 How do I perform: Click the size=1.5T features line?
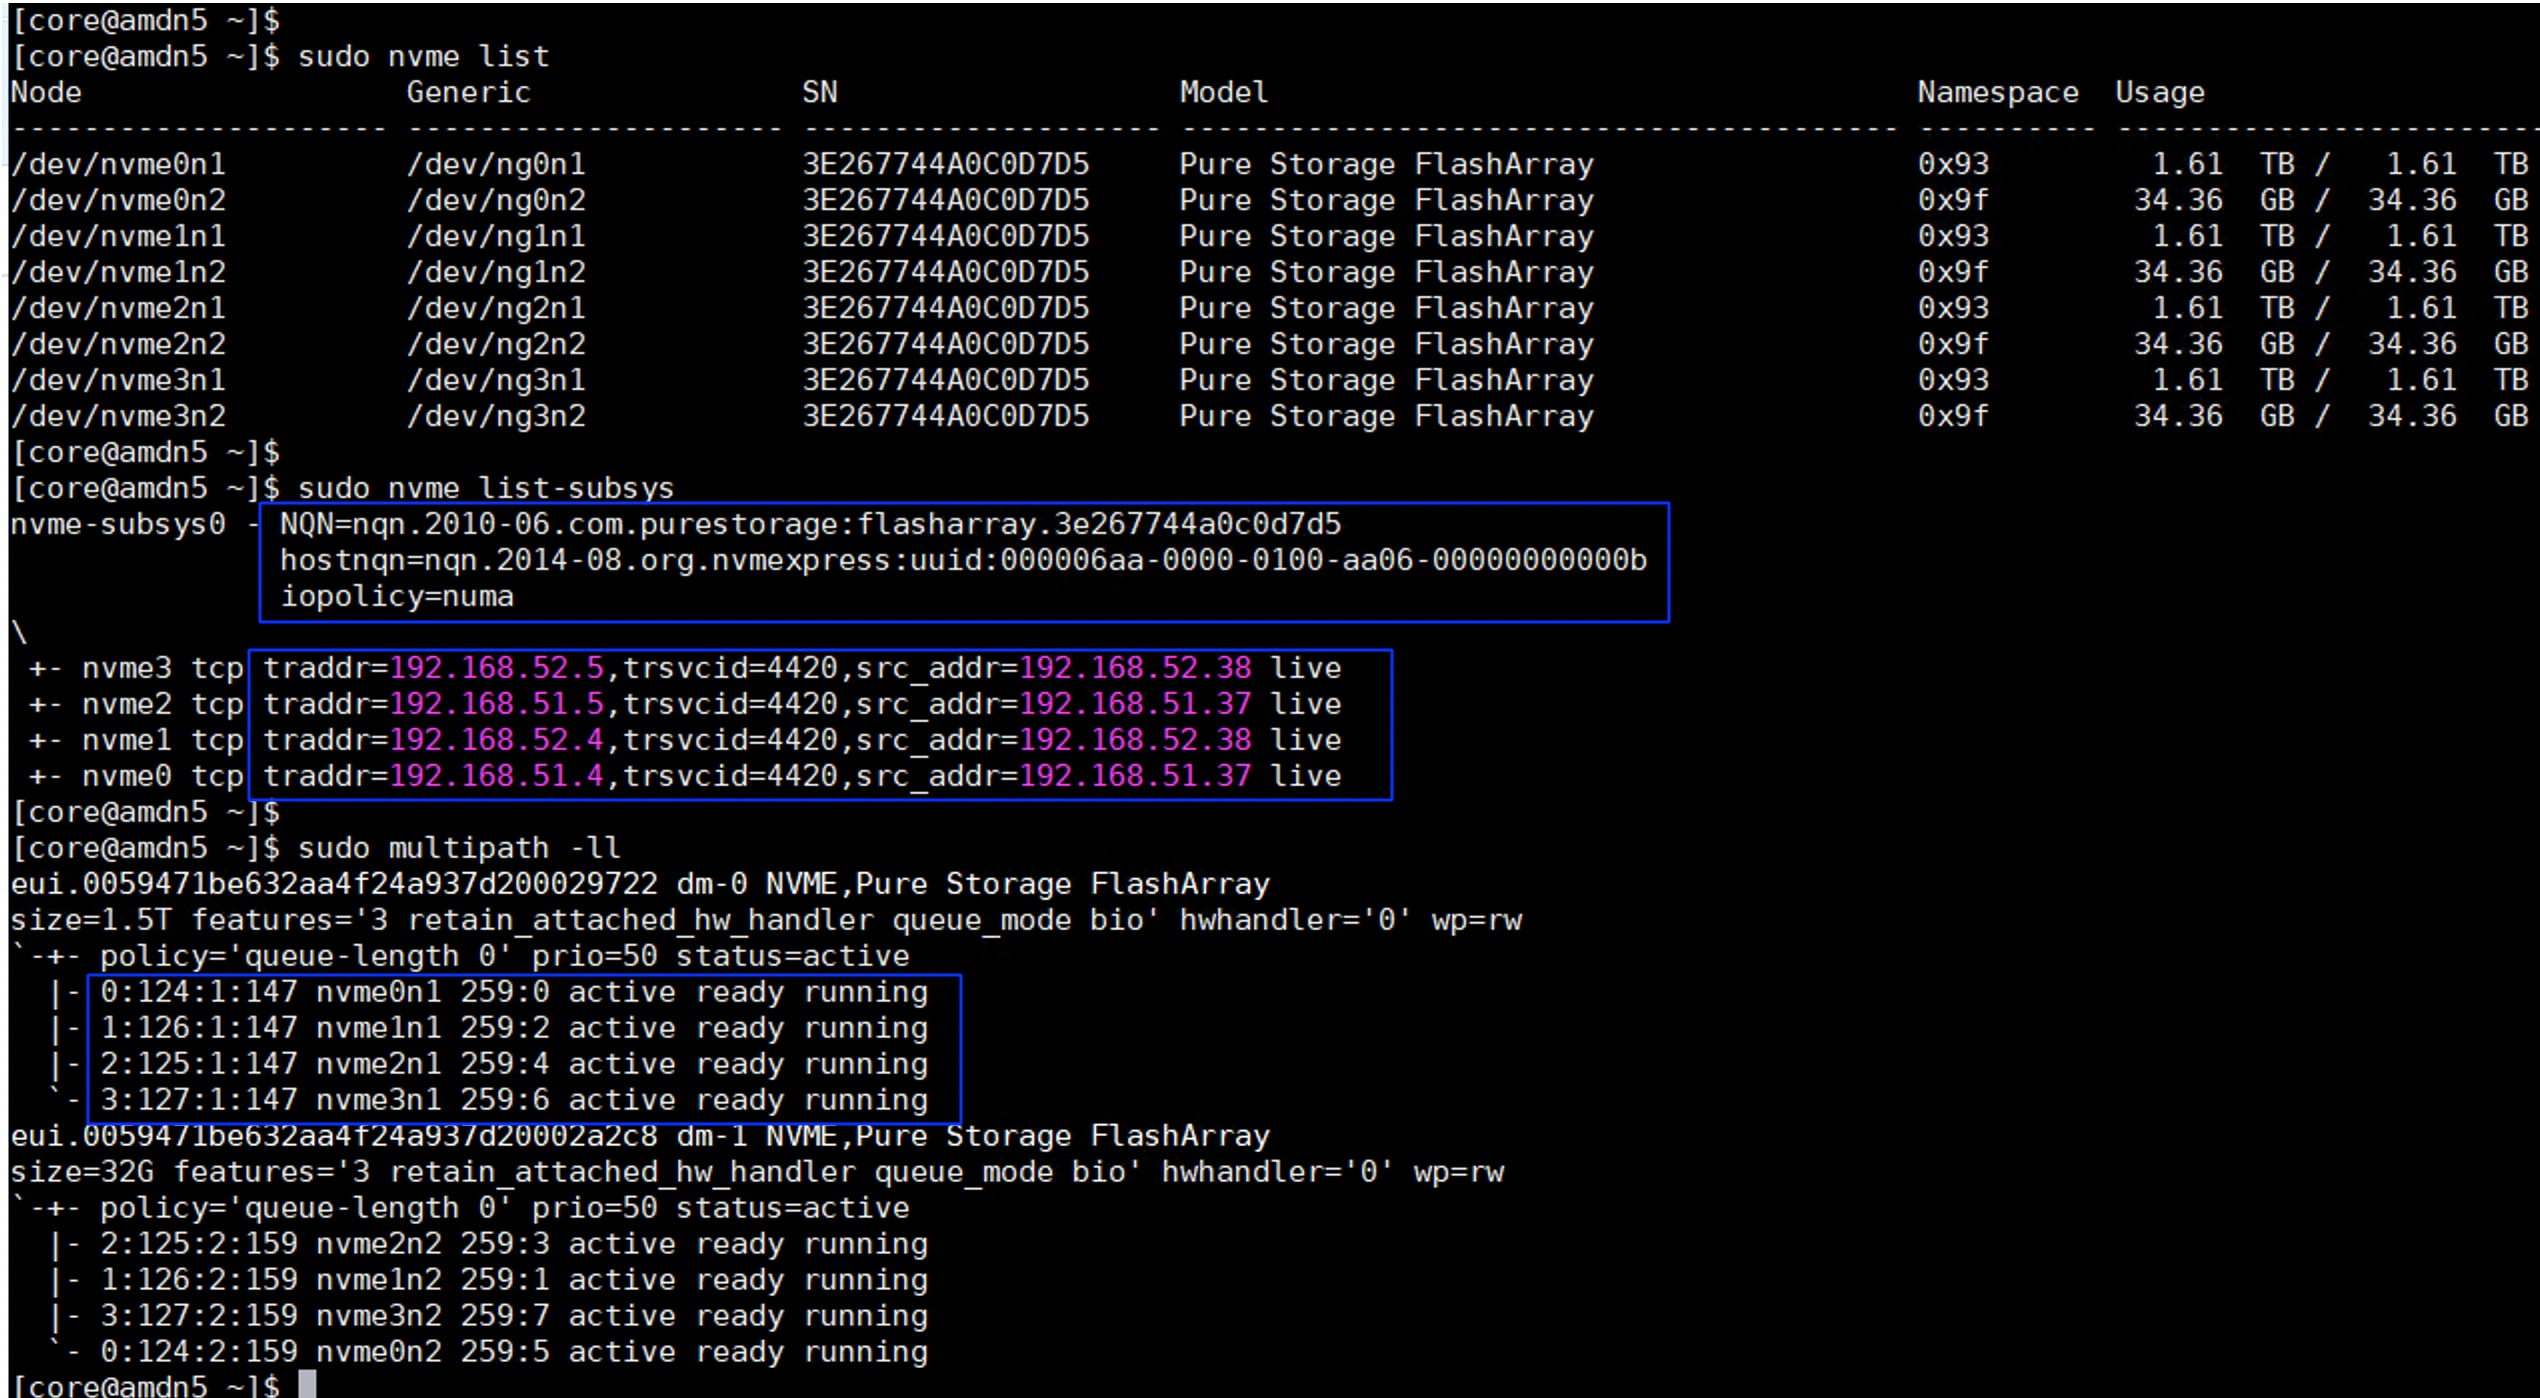[760, 919]
